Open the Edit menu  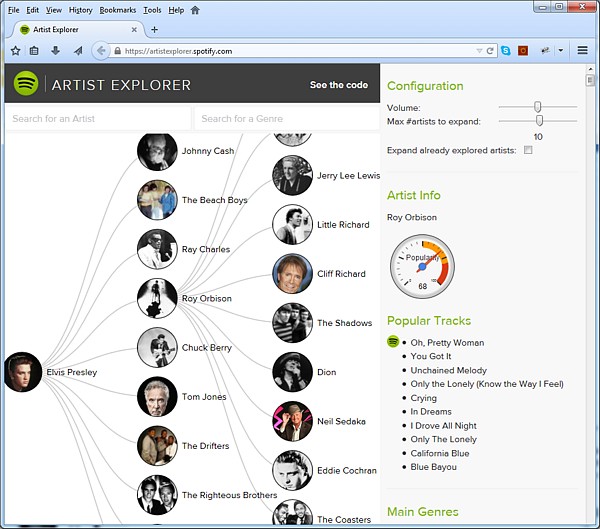[x=33, y=10]
